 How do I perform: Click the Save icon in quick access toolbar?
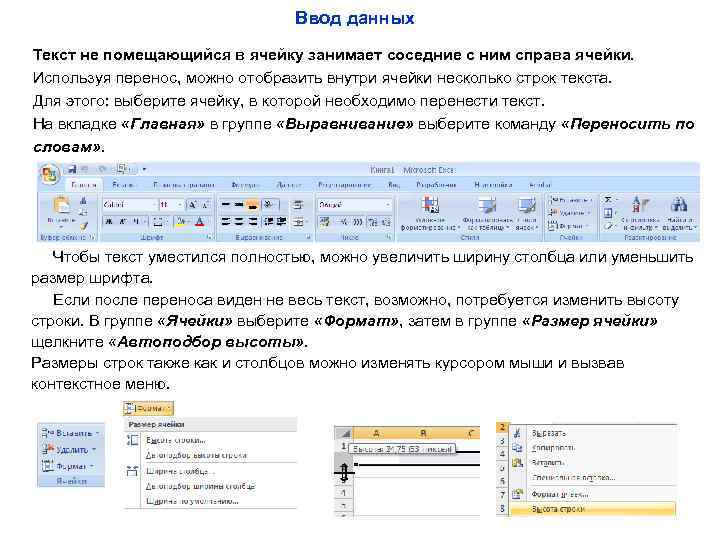72,169
